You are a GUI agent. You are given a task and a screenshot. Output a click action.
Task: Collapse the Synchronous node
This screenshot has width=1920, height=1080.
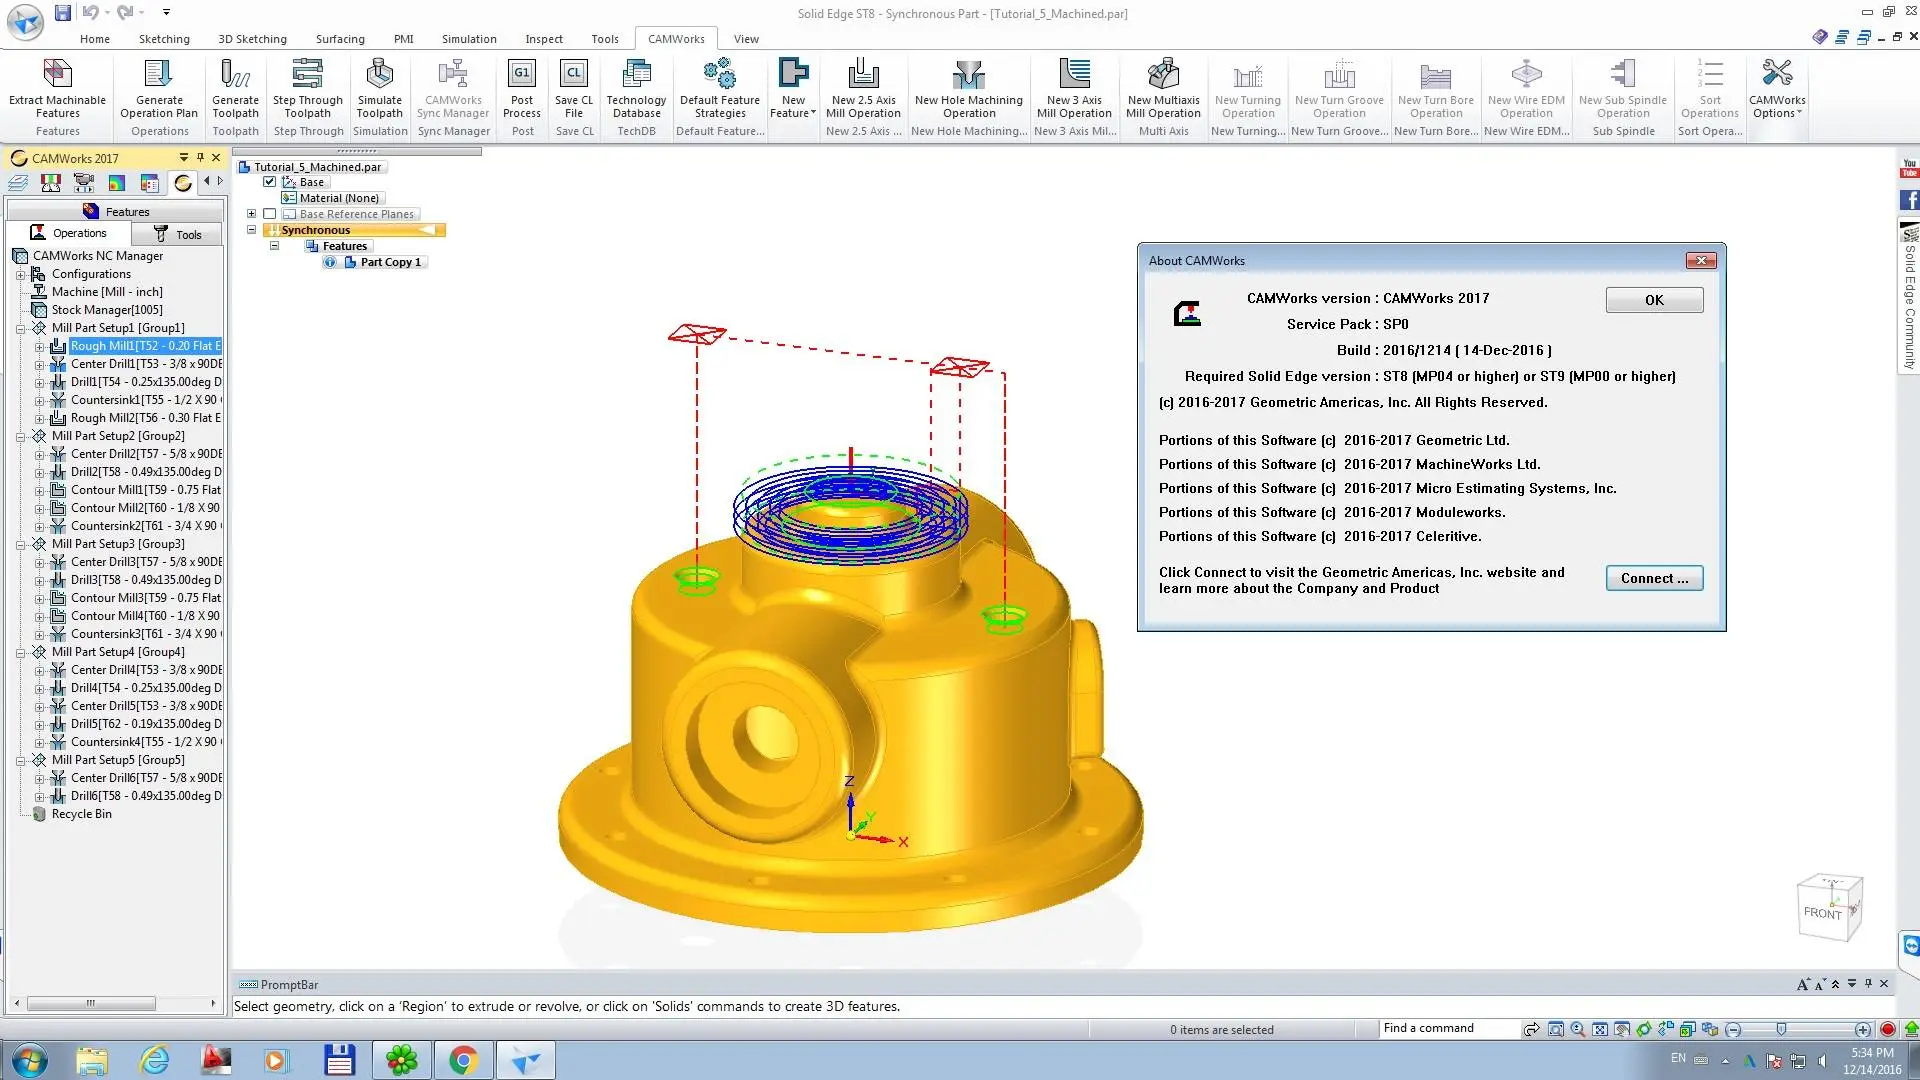tap(252, 230)
